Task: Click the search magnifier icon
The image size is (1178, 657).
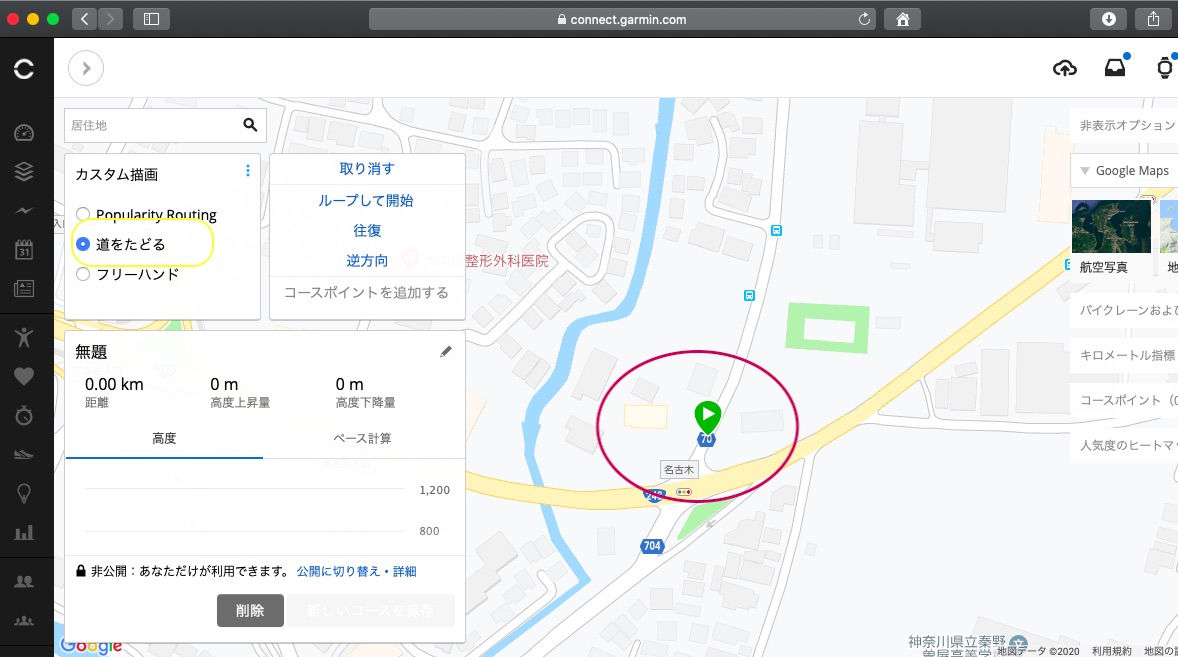Action: 250,125
